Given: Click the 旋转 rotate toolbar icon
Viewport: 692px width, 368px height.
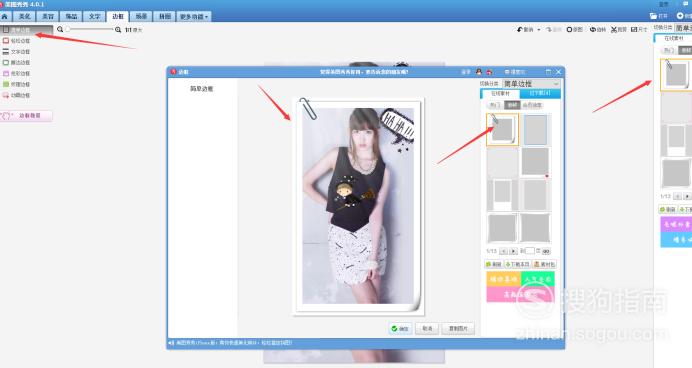Looking at the screenshot, I should [598, 29].
